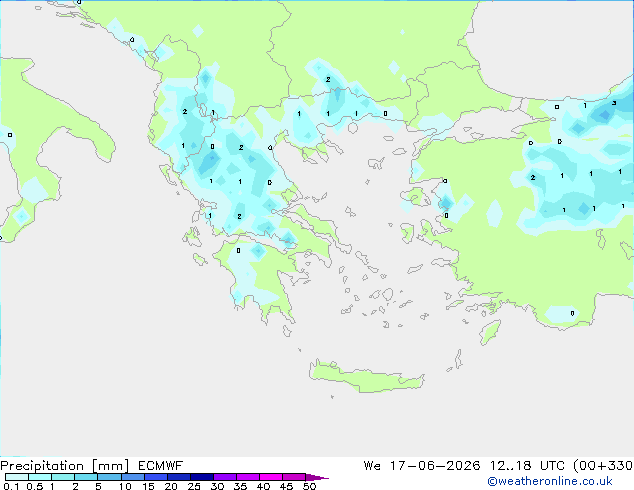The image size is (634, 490).
Task: Click the legend label 0.1
Action: pos(11,486)
